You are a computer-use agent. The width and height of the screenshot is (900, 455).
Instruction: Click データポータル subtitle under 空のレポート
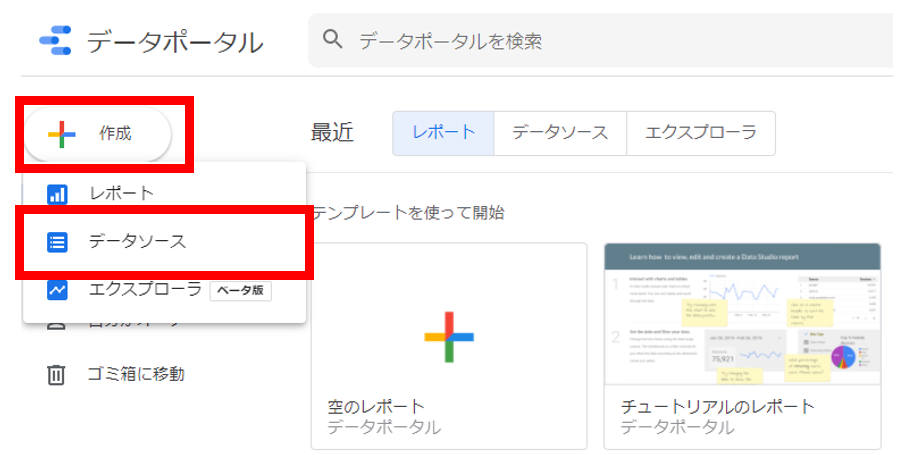click(384, 427)
